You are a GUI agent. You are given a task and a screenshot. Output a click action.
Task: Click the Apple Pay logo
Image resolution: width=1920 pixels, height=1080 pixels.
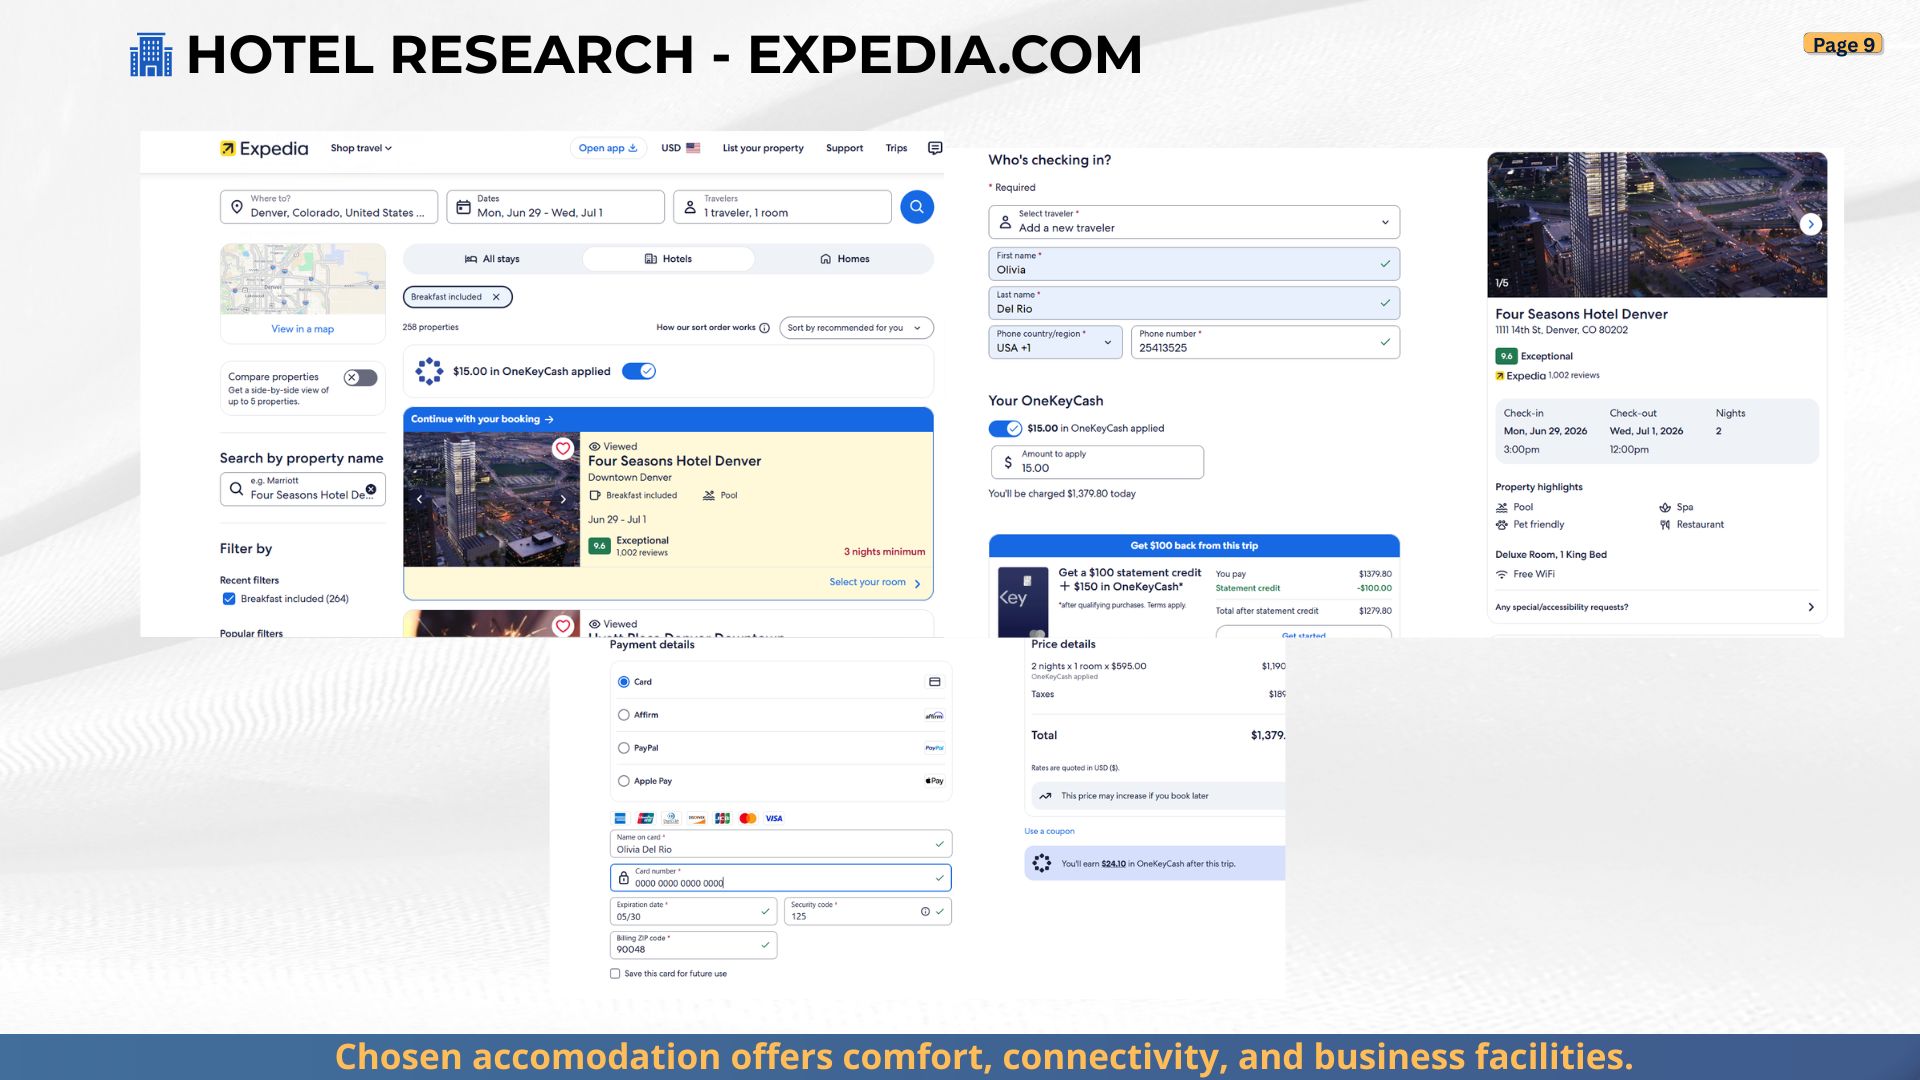(934, 781)
